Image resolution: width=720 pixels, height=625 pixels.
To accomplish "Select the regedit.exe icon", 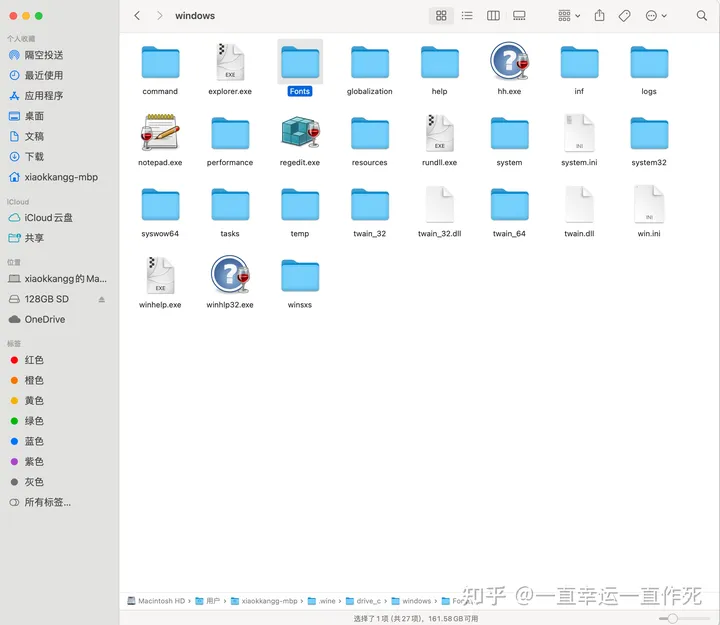I will (x=300, y=132).
